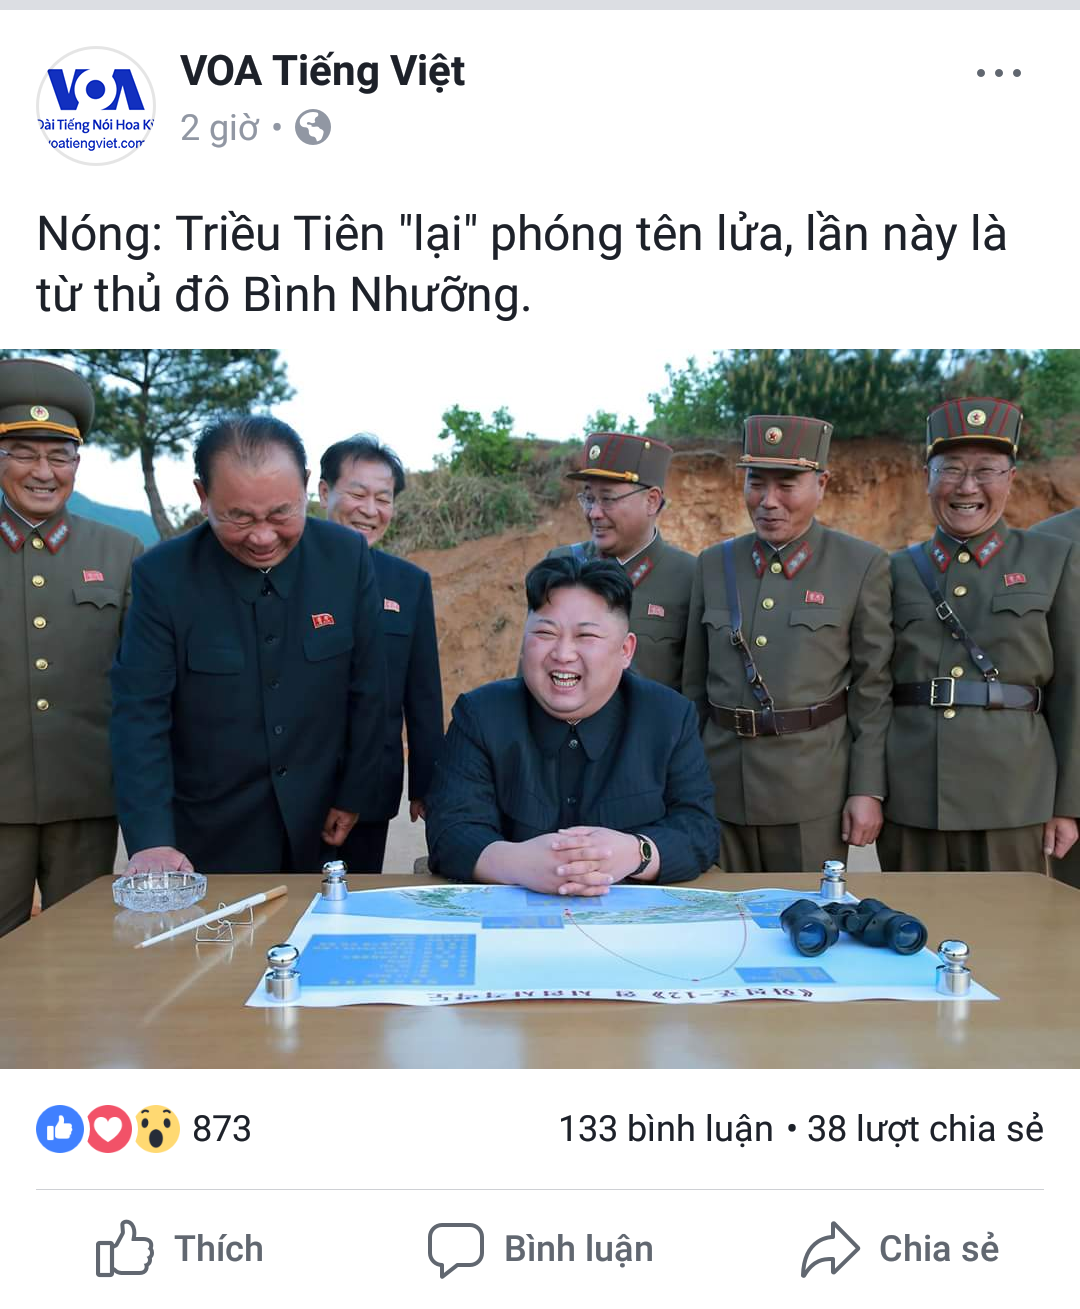This screenshot has height=1309, width=1080.
Task: Click the public globe privacy icon
Action: click(313, 128)
